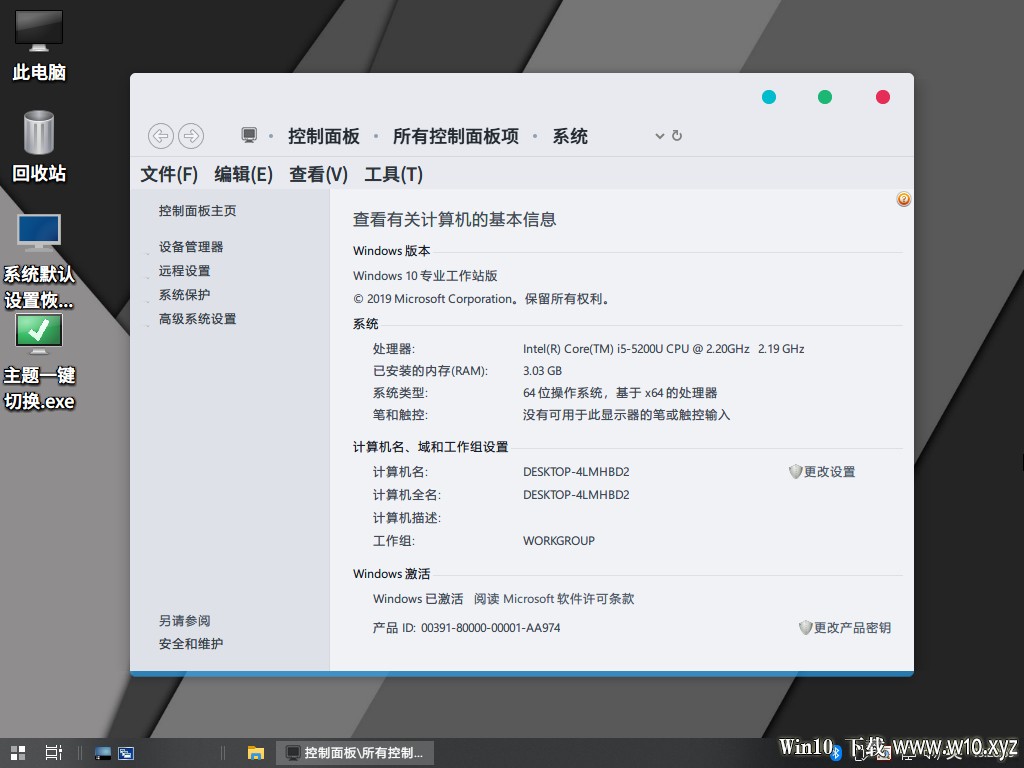
Task: Open the Windows Start menu
Action: pos(18,753)
